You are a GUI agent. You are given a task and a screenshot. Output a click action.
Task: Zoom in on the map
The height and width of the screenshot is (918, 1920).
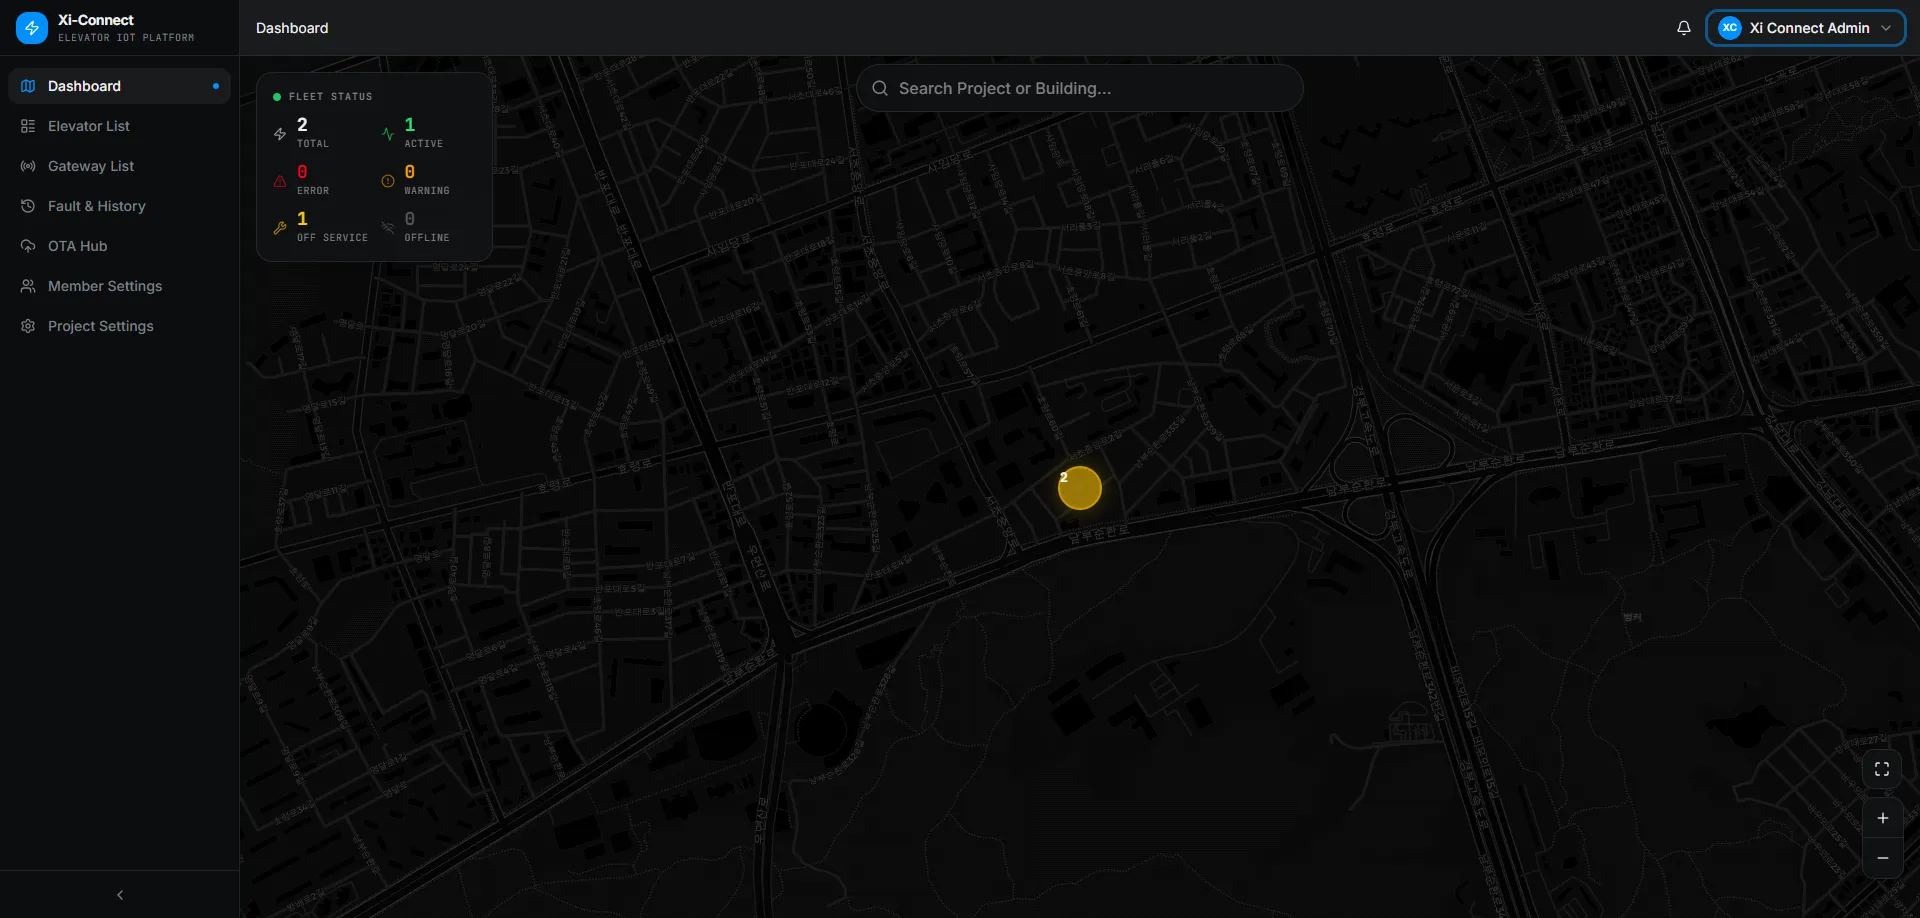[x=1882, y=818]
